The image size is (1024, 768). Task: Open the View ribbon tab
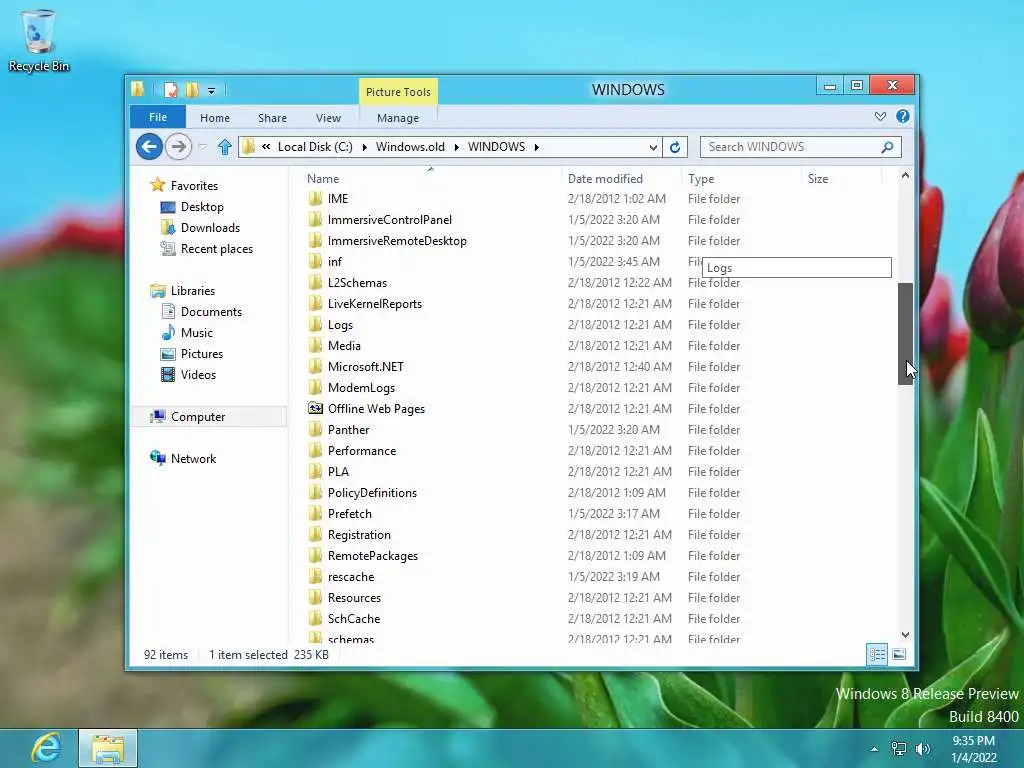328,118
